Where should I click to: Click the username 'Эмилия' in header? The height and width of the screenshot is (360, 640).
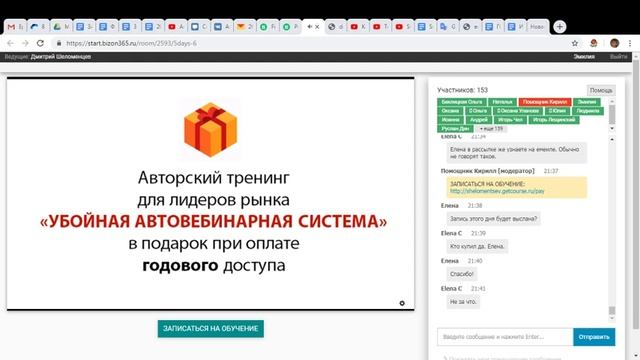pos(584,57)
